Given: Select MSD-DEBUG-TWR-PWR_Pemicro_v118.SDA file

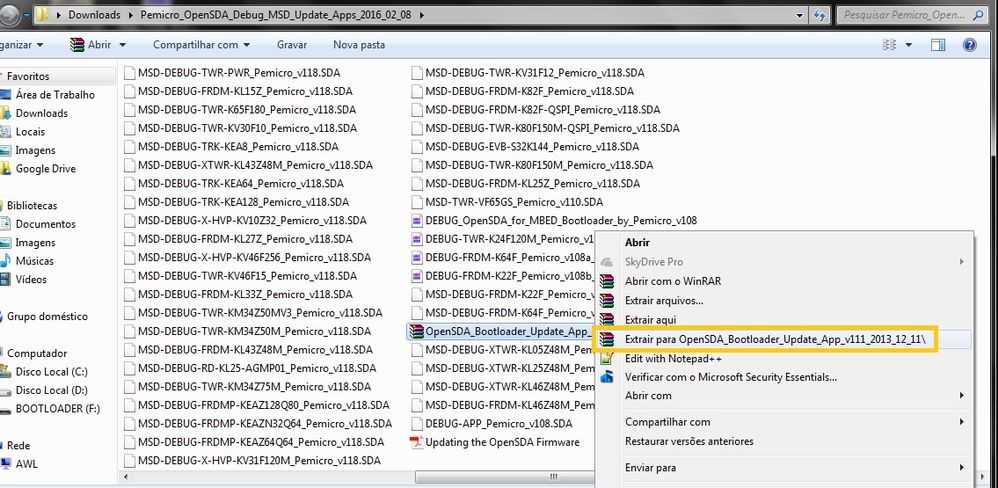Looking at the screenshot, I should (x=232, y=73).
